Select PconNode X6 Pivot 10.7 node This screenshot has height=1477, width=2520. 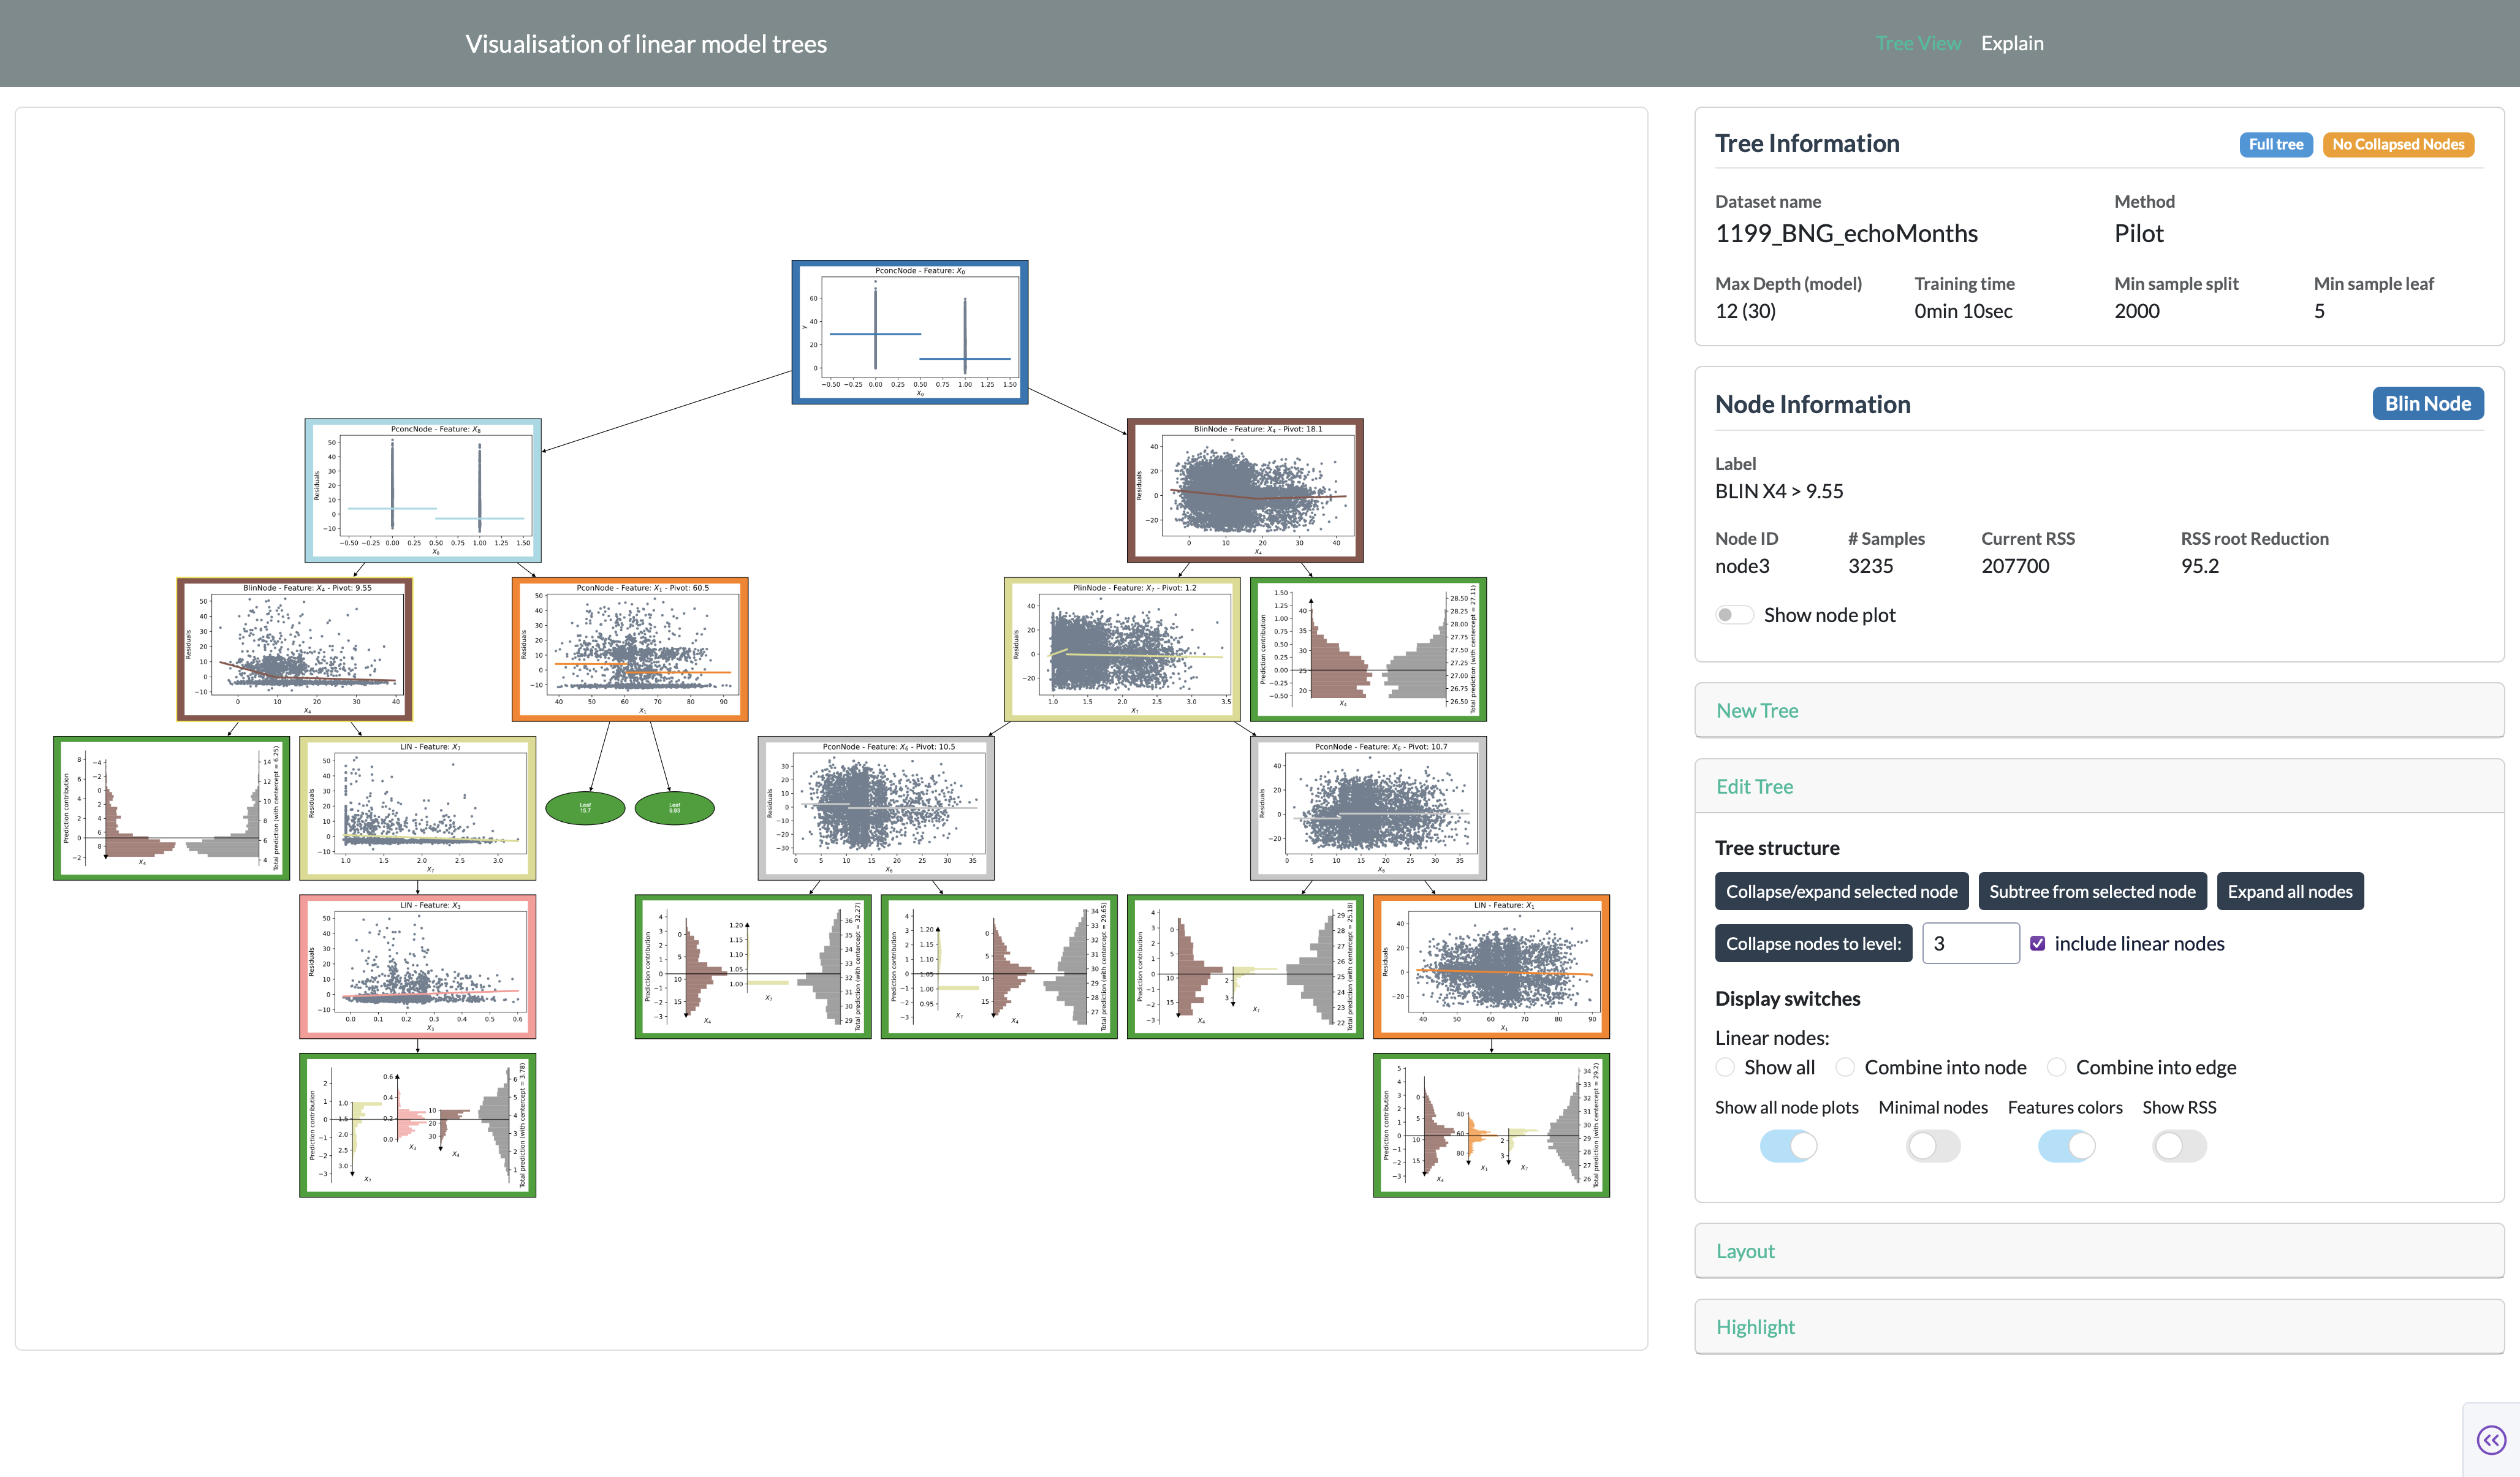point(1368,808)
